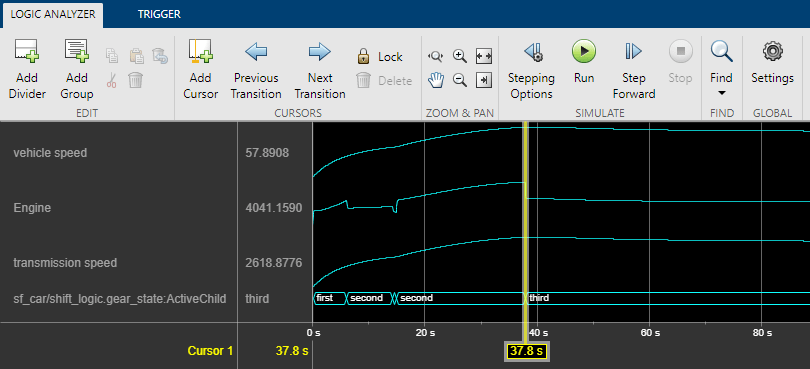
Task: Click the restore-deleted icon with blue arrow
Action: tap(161, 55)
